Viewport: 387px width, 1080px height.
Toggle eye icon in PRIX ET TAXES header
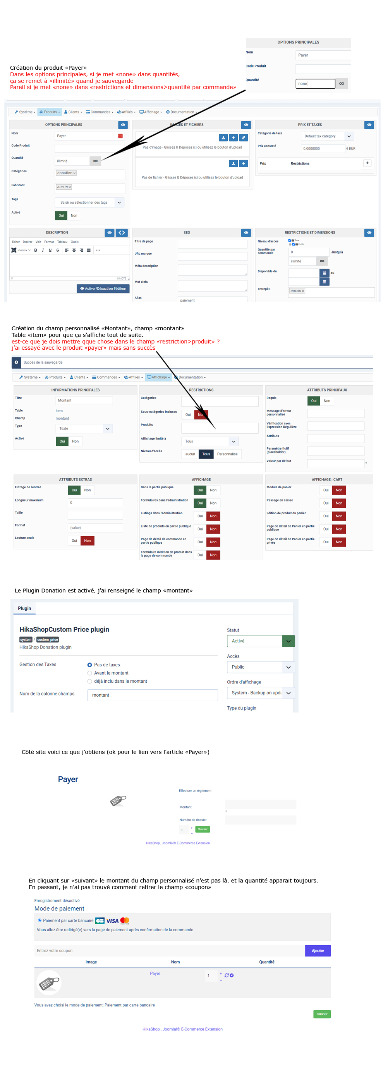[x=369, y=125]
